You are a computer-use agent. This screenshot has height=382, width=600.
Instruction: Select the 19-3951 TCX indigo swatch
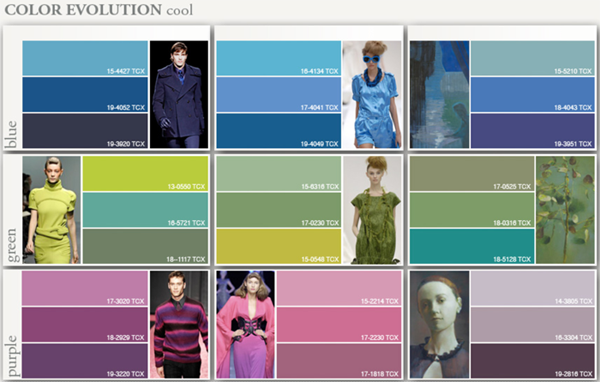tap(533, 131)
